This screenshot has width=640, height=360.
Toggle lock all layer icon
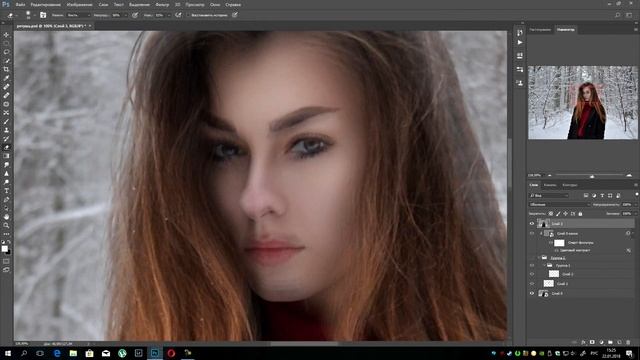point(580,213)
